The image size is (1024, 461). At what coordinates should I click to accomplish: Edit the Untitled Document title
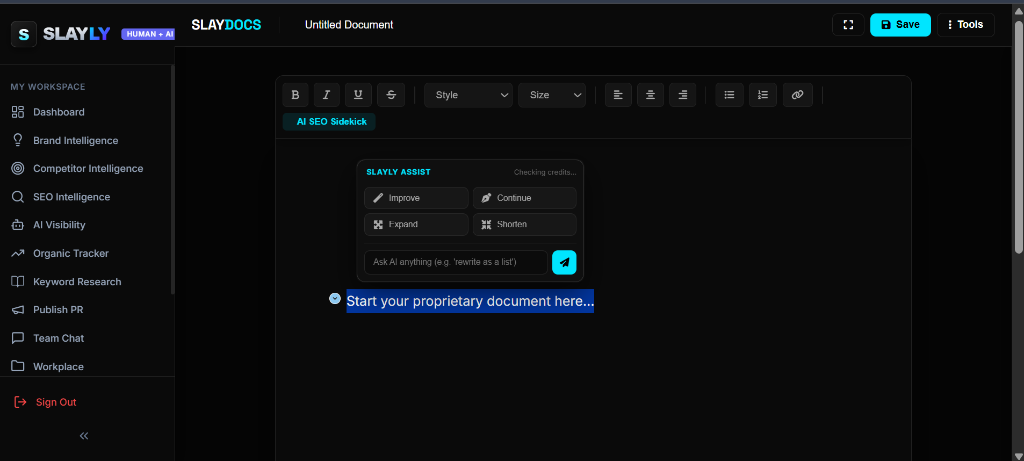[x=349, y=25]
